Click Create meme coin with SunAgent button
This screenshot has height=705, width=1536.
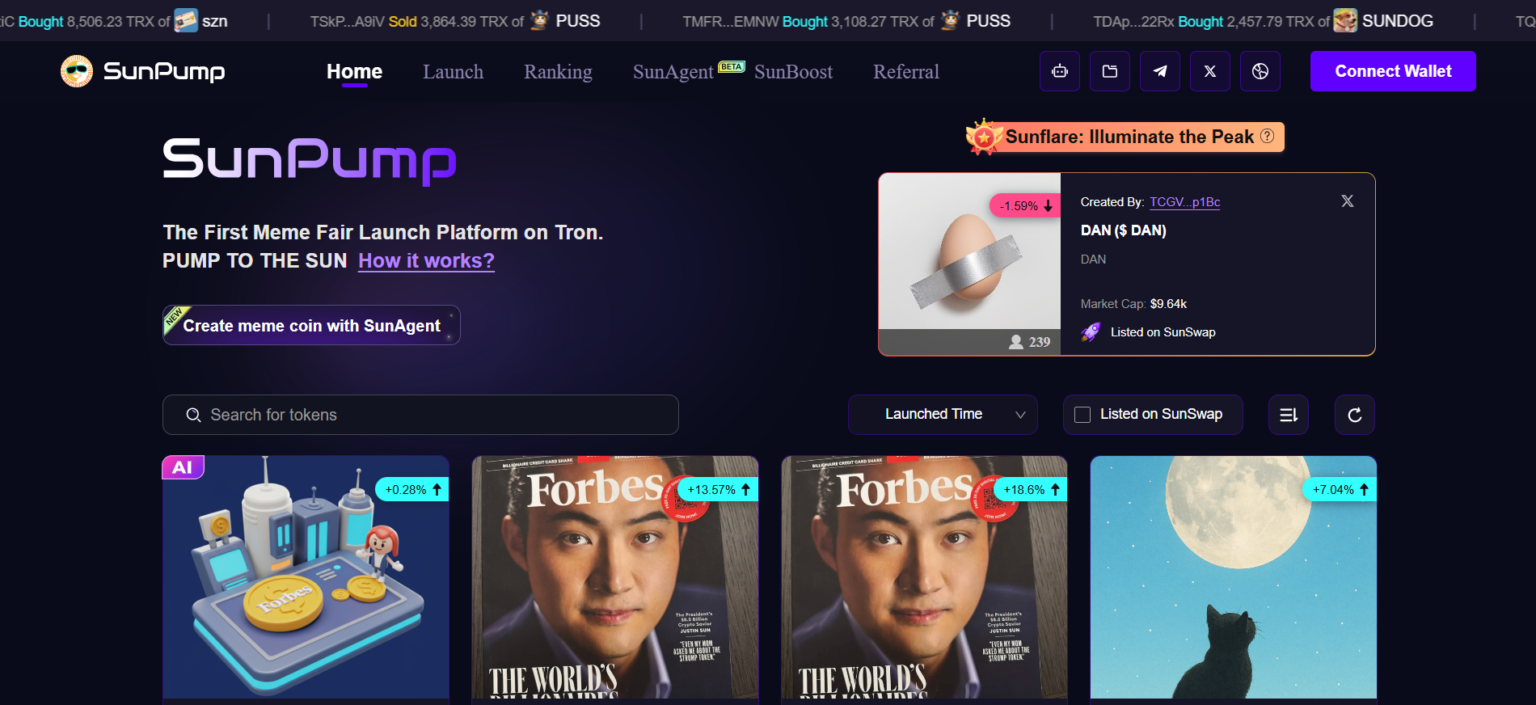[311, 325]
